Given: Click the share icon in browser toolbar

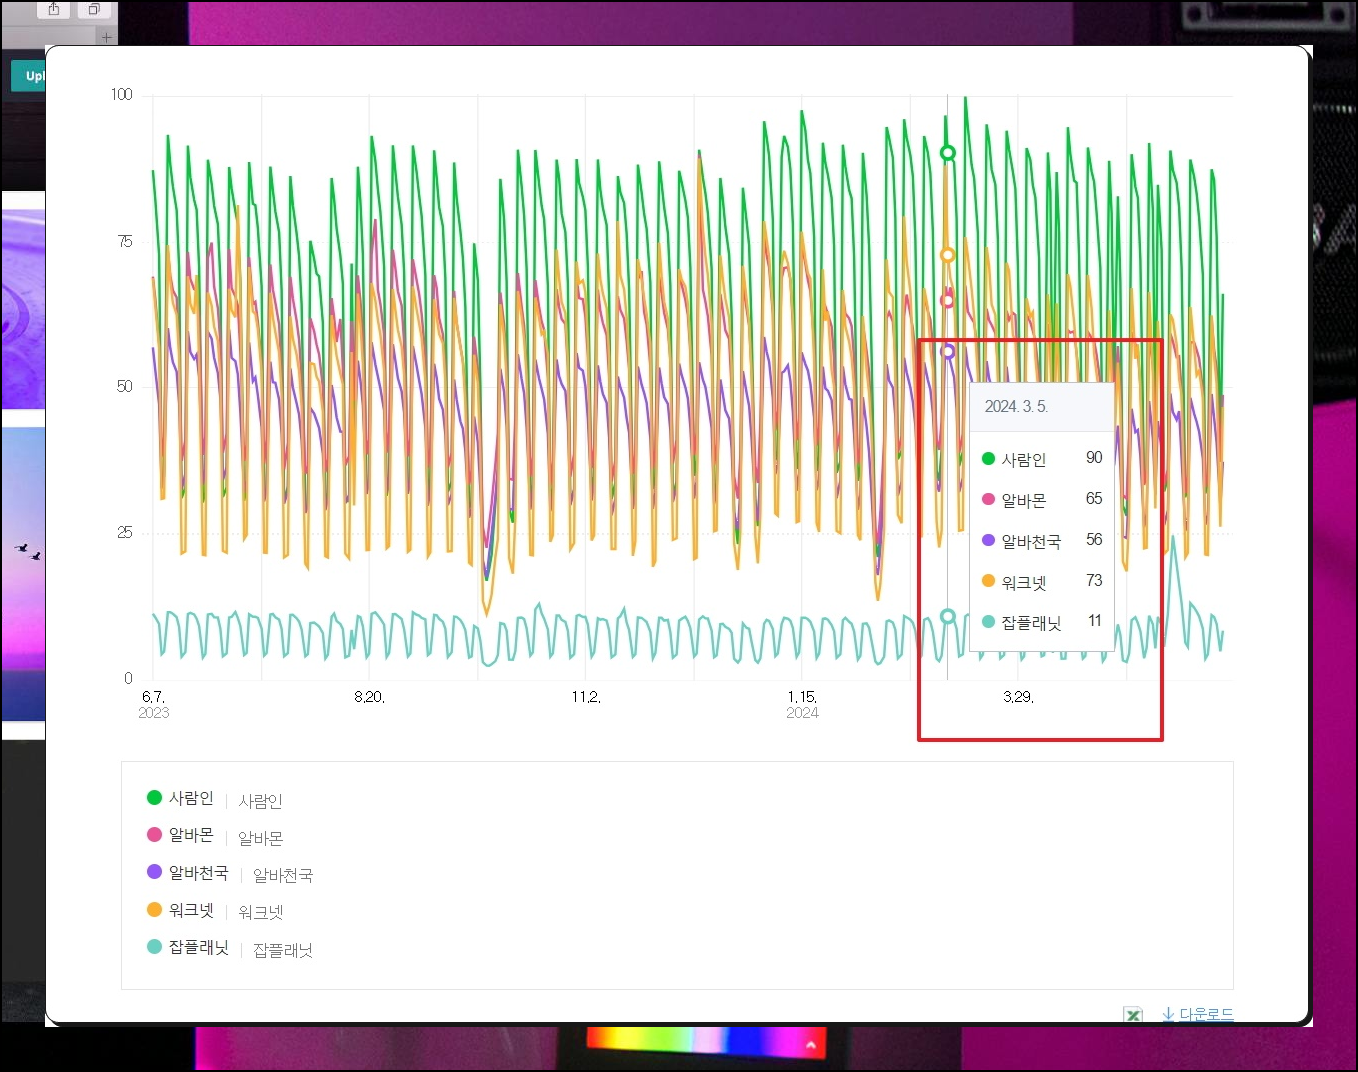Looking at the screenshot, I should [x=54, y=10].
